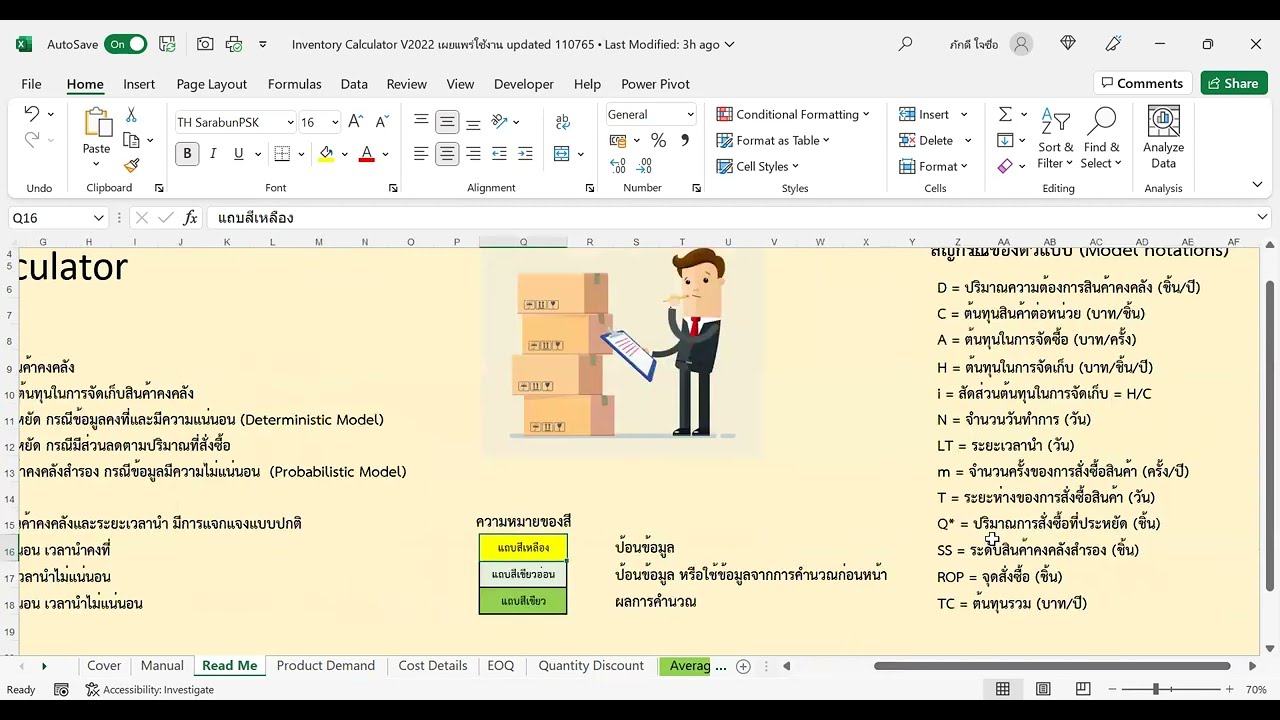The image size is (1280, 720).
Task: Open the Formulas ribbon tab
Action: (x=294, y=84)
